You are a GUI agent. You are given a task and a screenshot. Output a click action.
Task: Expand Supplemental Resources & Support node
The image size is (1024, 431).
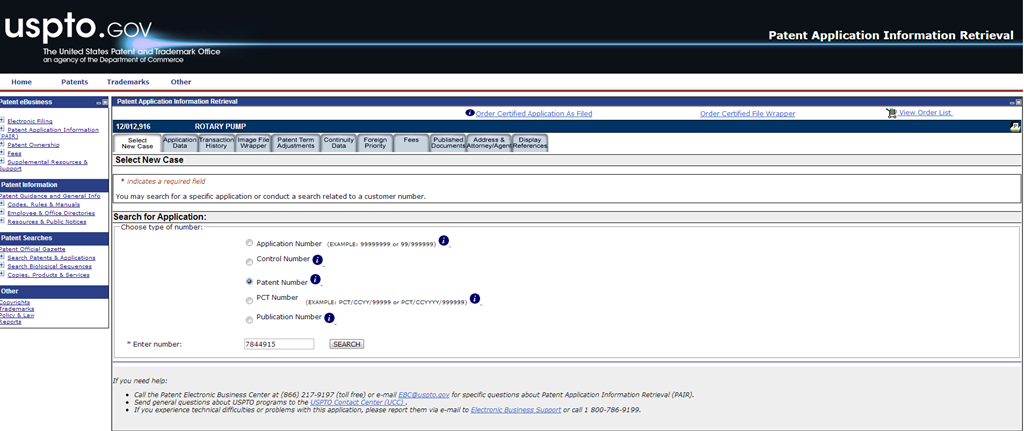3,161
